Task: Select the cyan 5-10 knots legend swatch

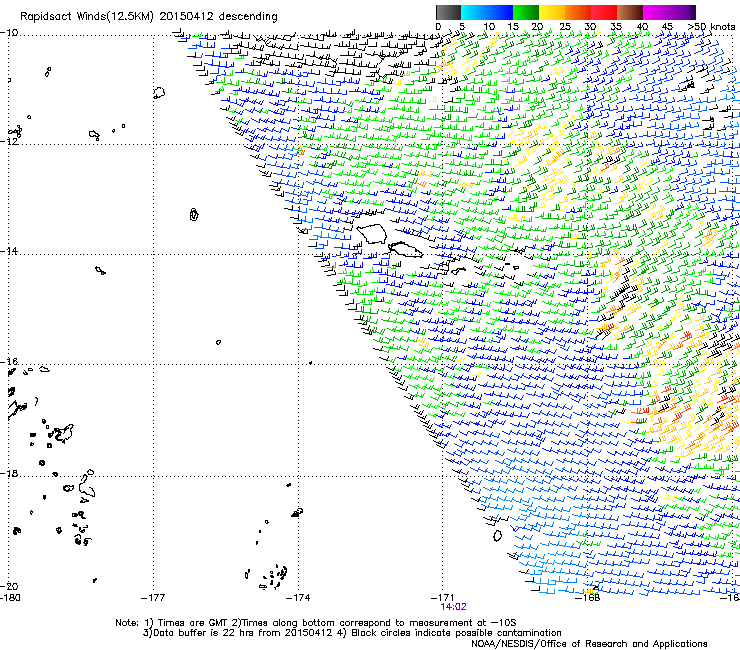Action: [x=474, y=12]
